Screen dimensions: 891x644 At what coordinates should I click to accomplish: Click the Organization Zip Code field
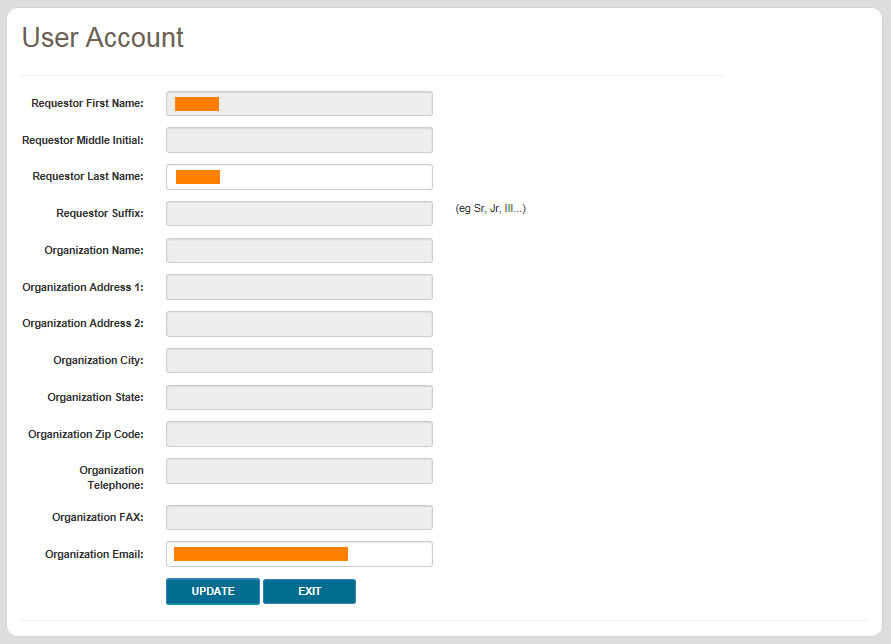point(299,434)
